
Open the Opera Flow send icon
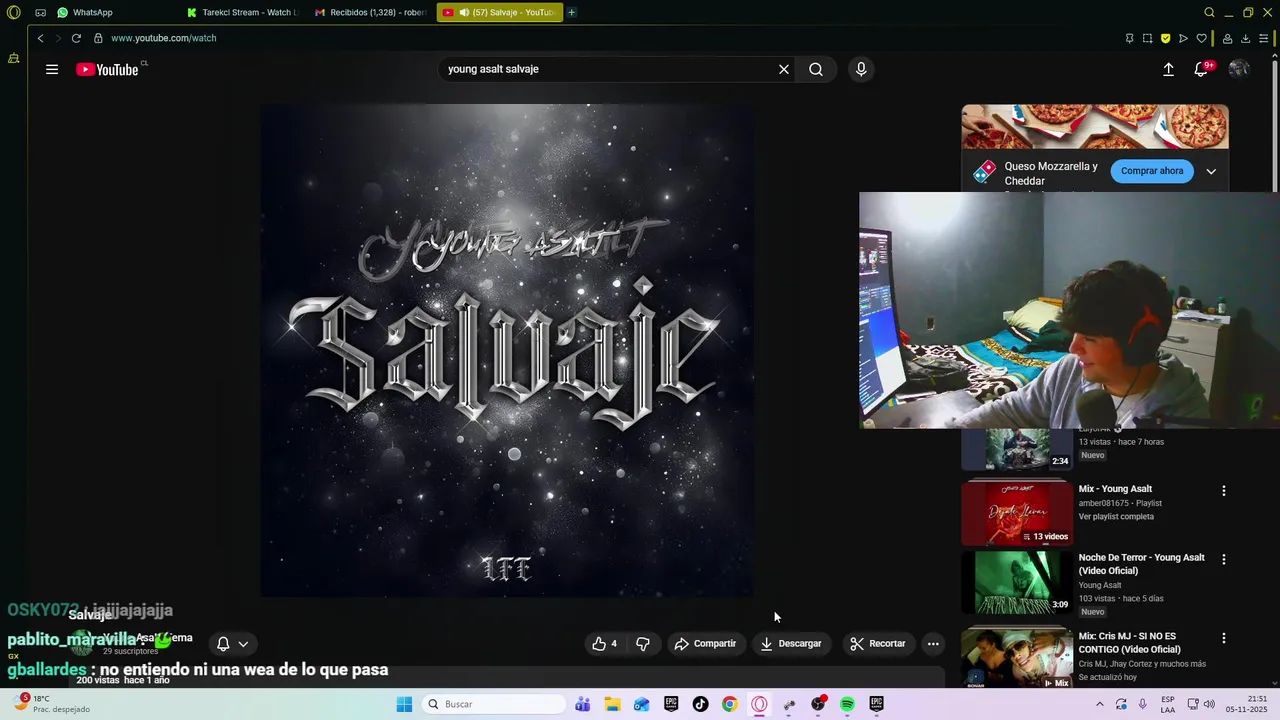(x=1183, y=38)
